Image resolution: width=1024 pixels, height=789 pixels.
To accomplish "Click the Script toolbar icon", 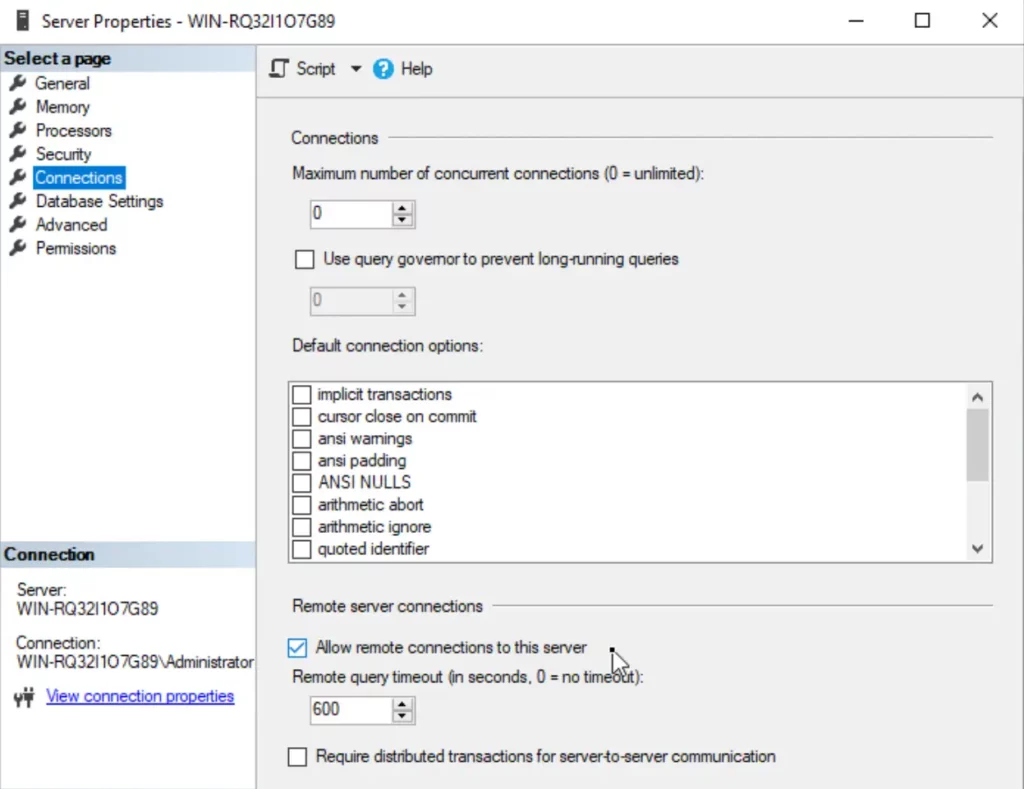I will 279,69.
